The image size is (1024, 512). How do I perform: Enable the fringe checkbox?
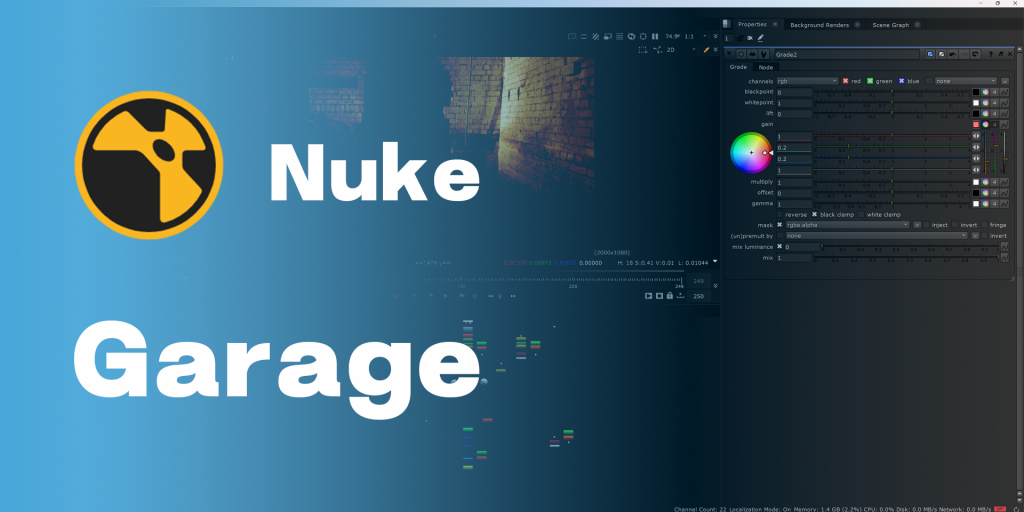984,225
